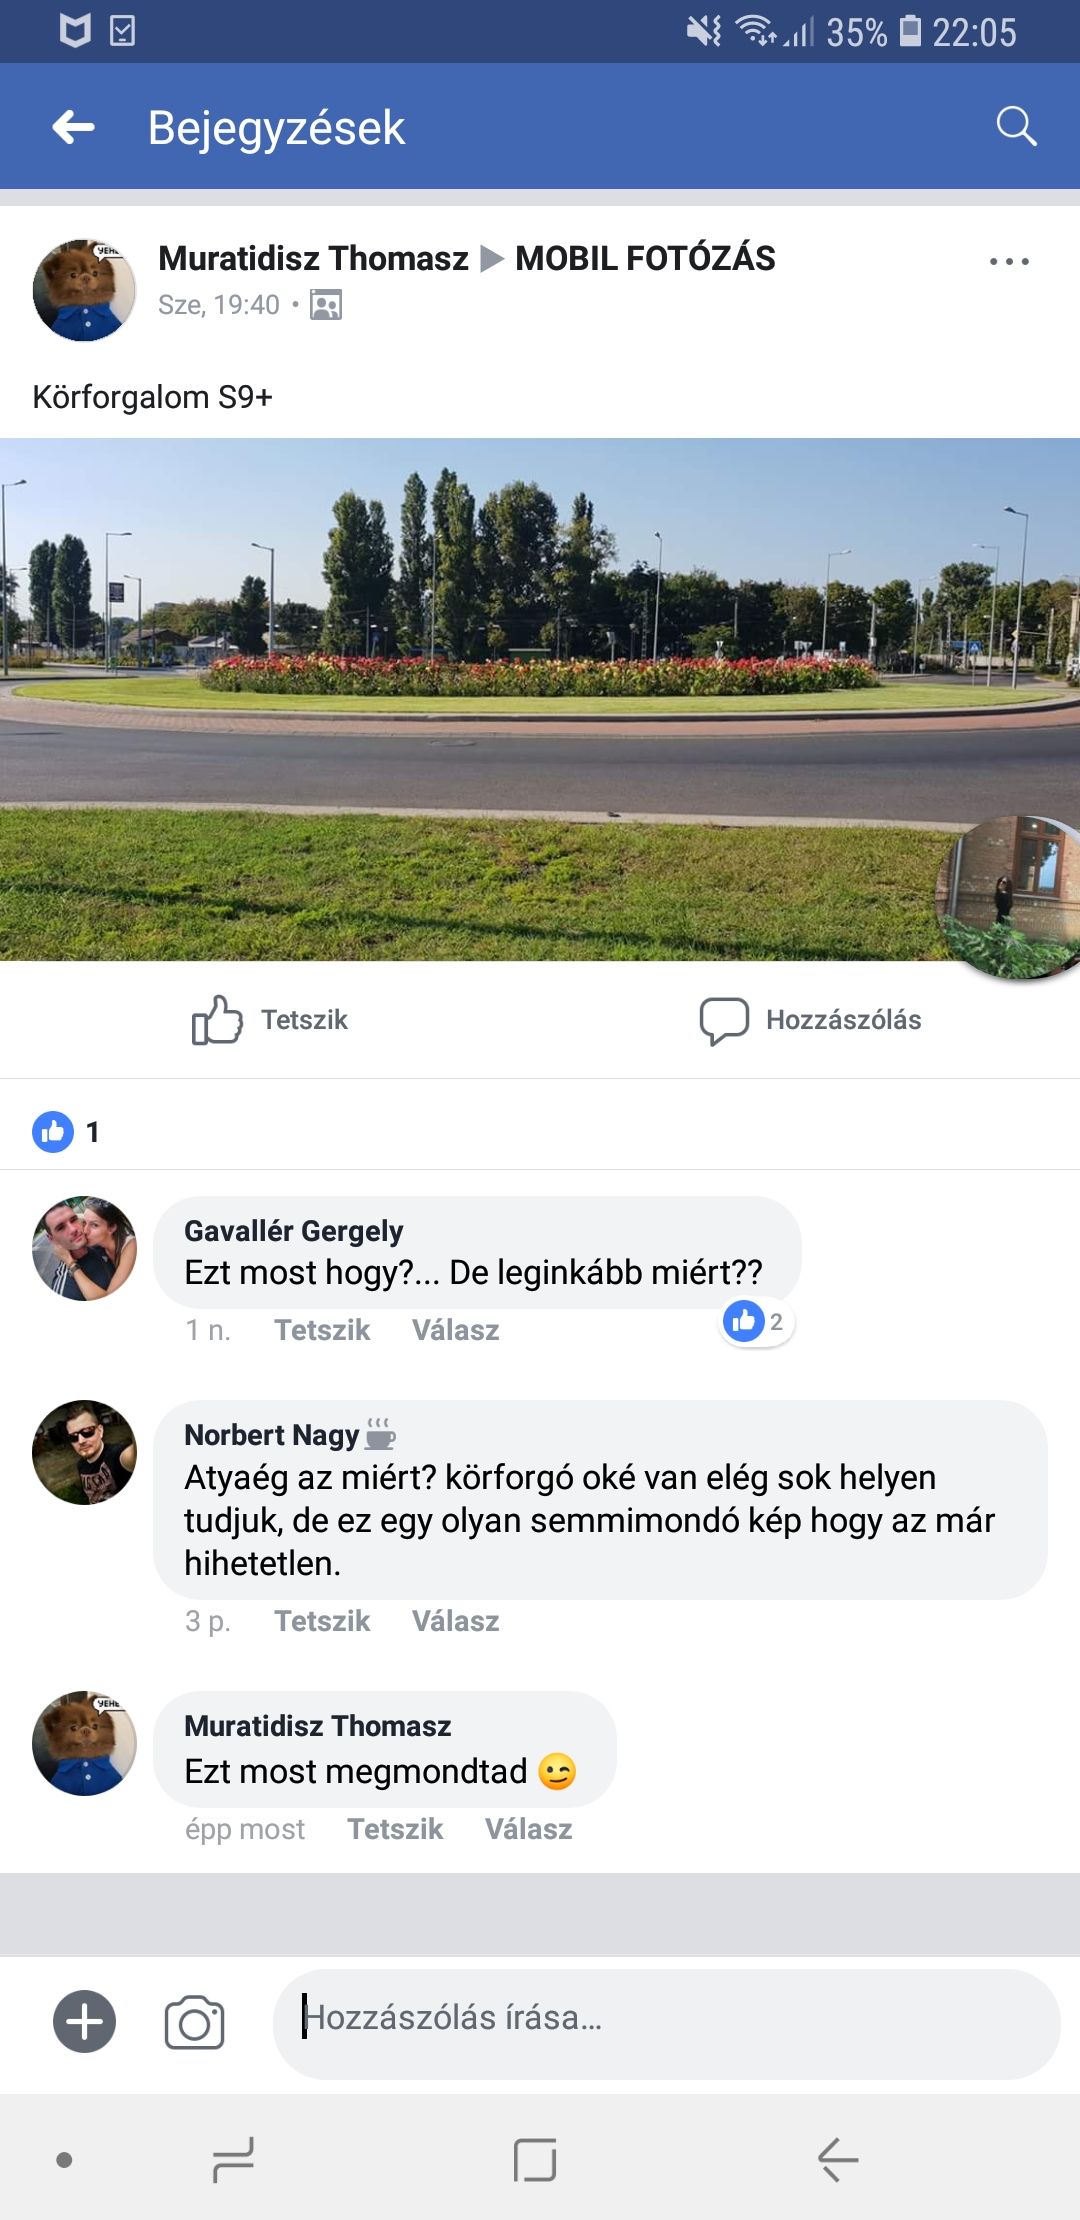Open Muratidisz Thomasz post author avatar
The image size is (1080, 2220).
pos(84,290)
